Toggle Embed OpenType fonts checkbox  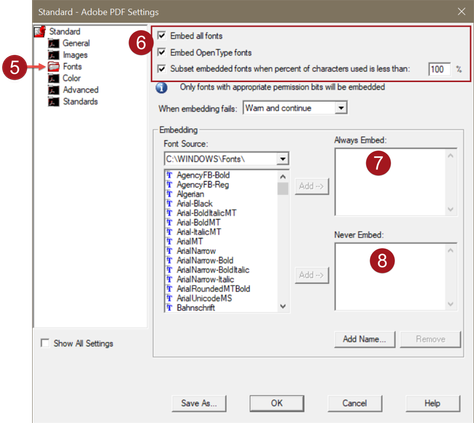pyautogui.click(x=162, y=52)
